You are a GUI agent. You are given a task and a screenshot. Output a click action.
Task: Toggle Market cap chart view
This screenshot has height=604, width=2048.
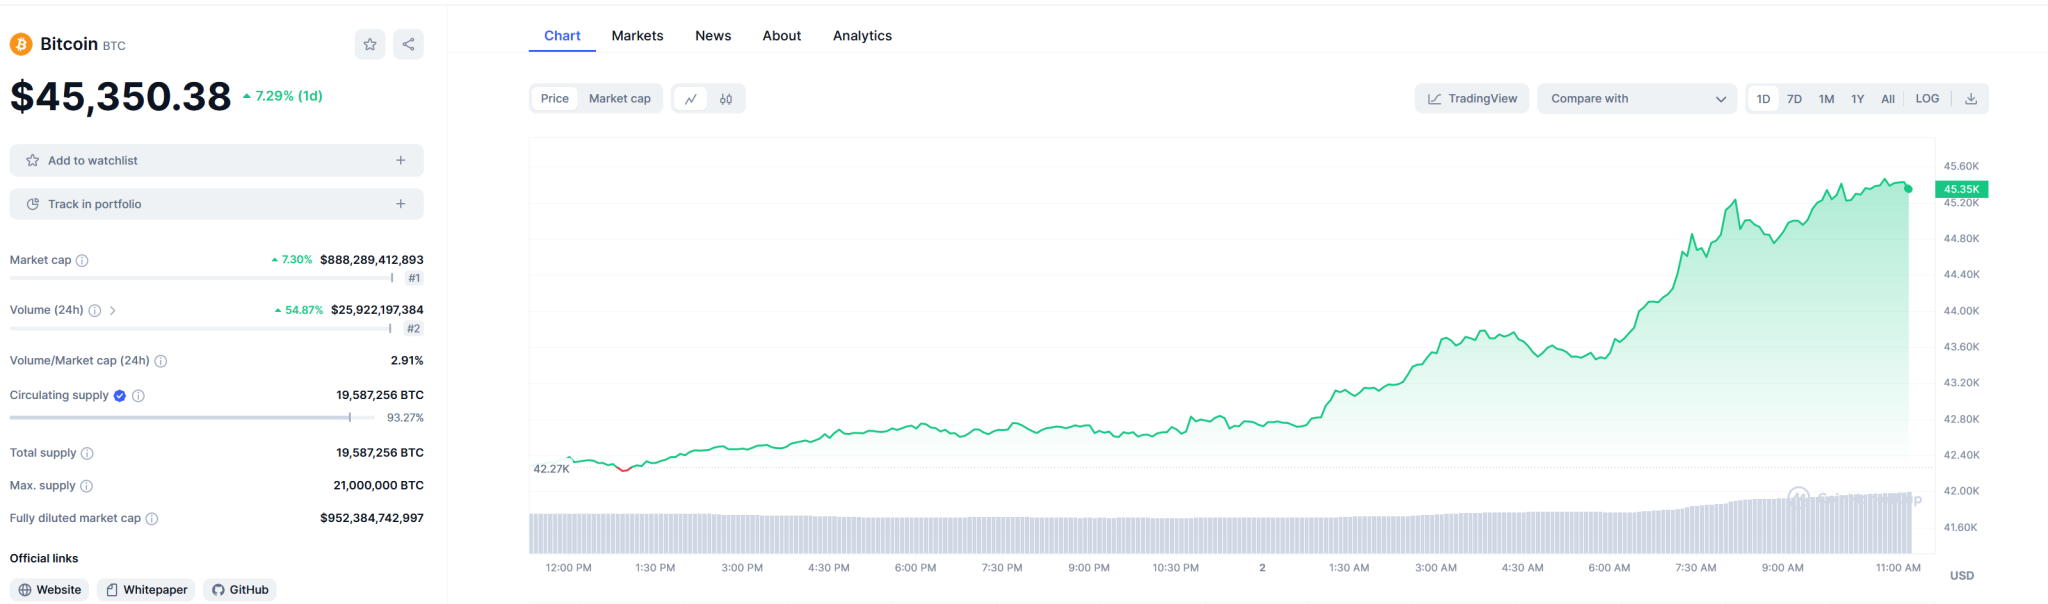(620, 99)
